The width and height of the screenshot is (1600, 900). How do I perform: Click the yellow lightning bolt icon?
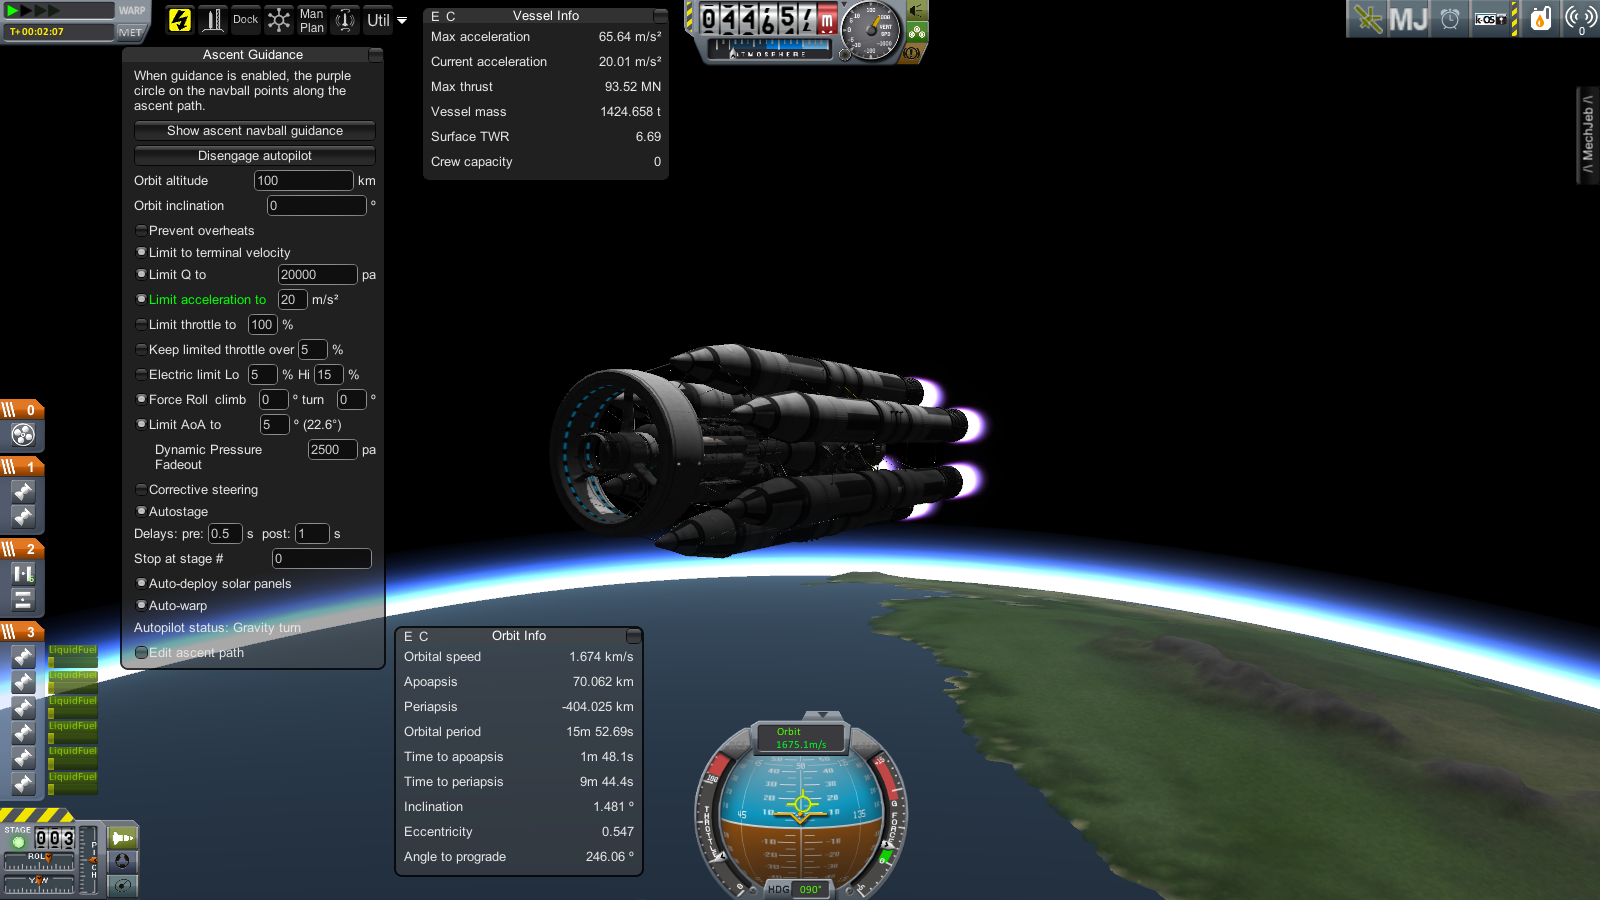coord(180,20)
